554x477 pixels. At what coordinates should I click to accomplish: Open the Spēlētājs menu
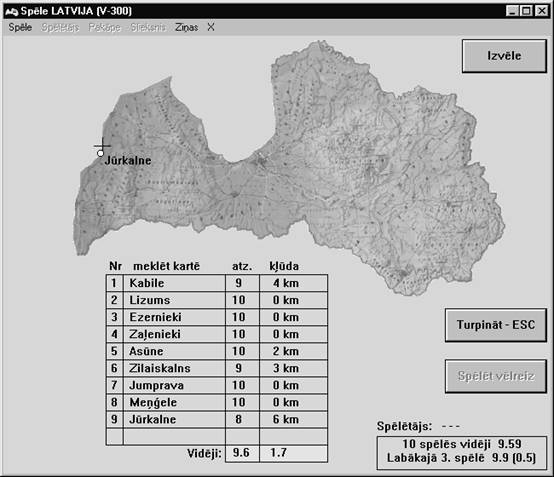pyautogui.click(x=60, y=27)
